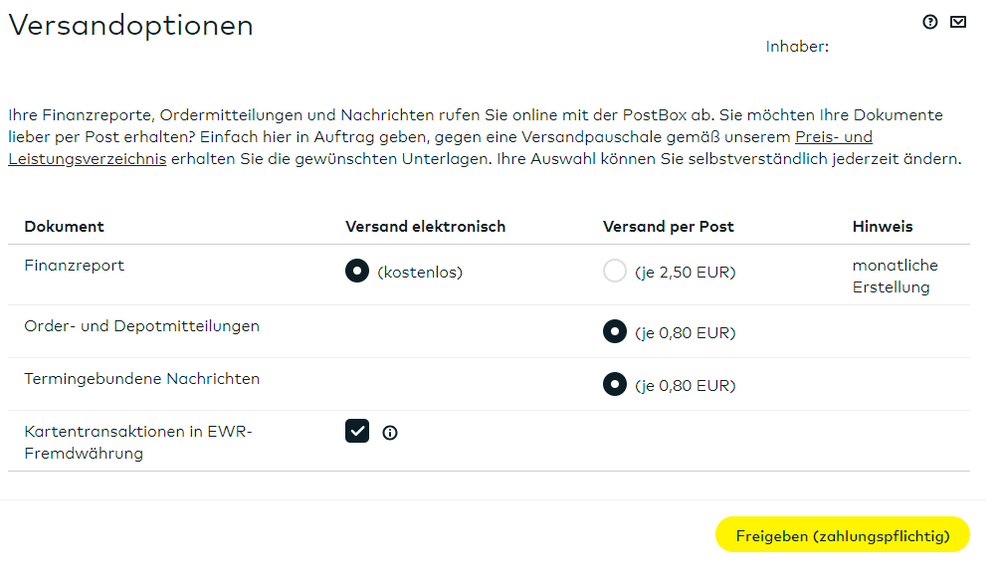The image size is (999, 568).
Task: Click the Versandoptionen page heading
Action: point(131,25)
